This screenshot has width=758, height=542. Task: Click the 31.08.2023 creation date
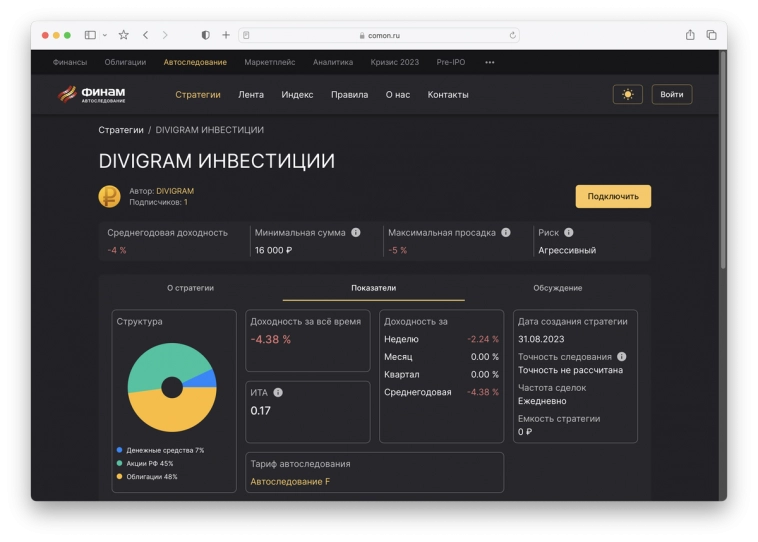[541, 339]
